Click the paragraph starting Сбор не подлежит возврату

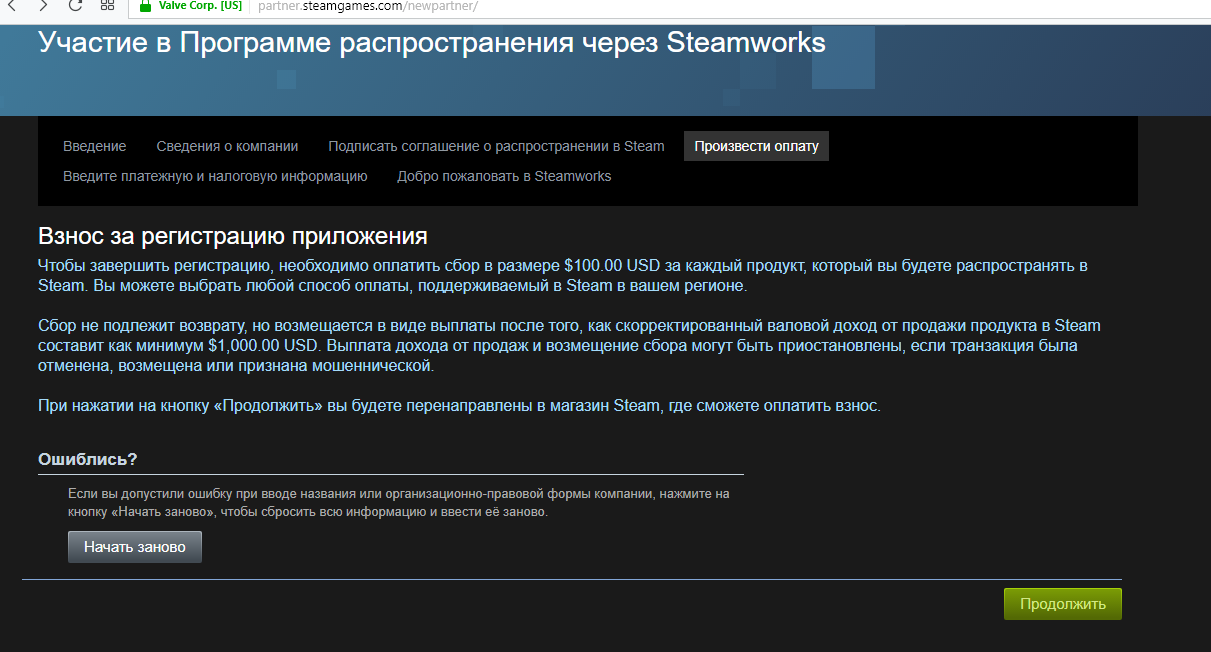[x=570, y=346]
